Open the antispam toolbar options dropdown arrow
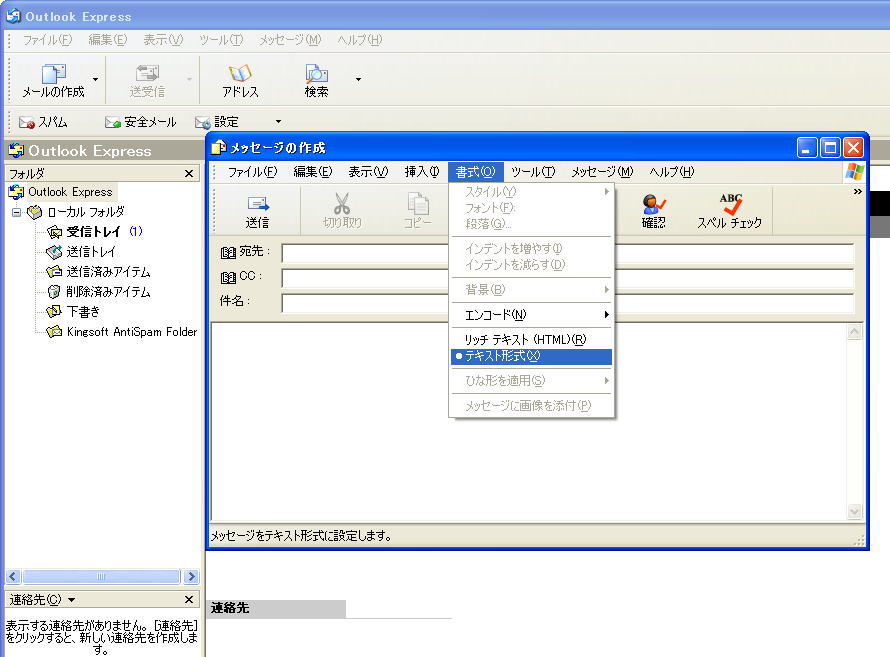 (x=278, y=122)
